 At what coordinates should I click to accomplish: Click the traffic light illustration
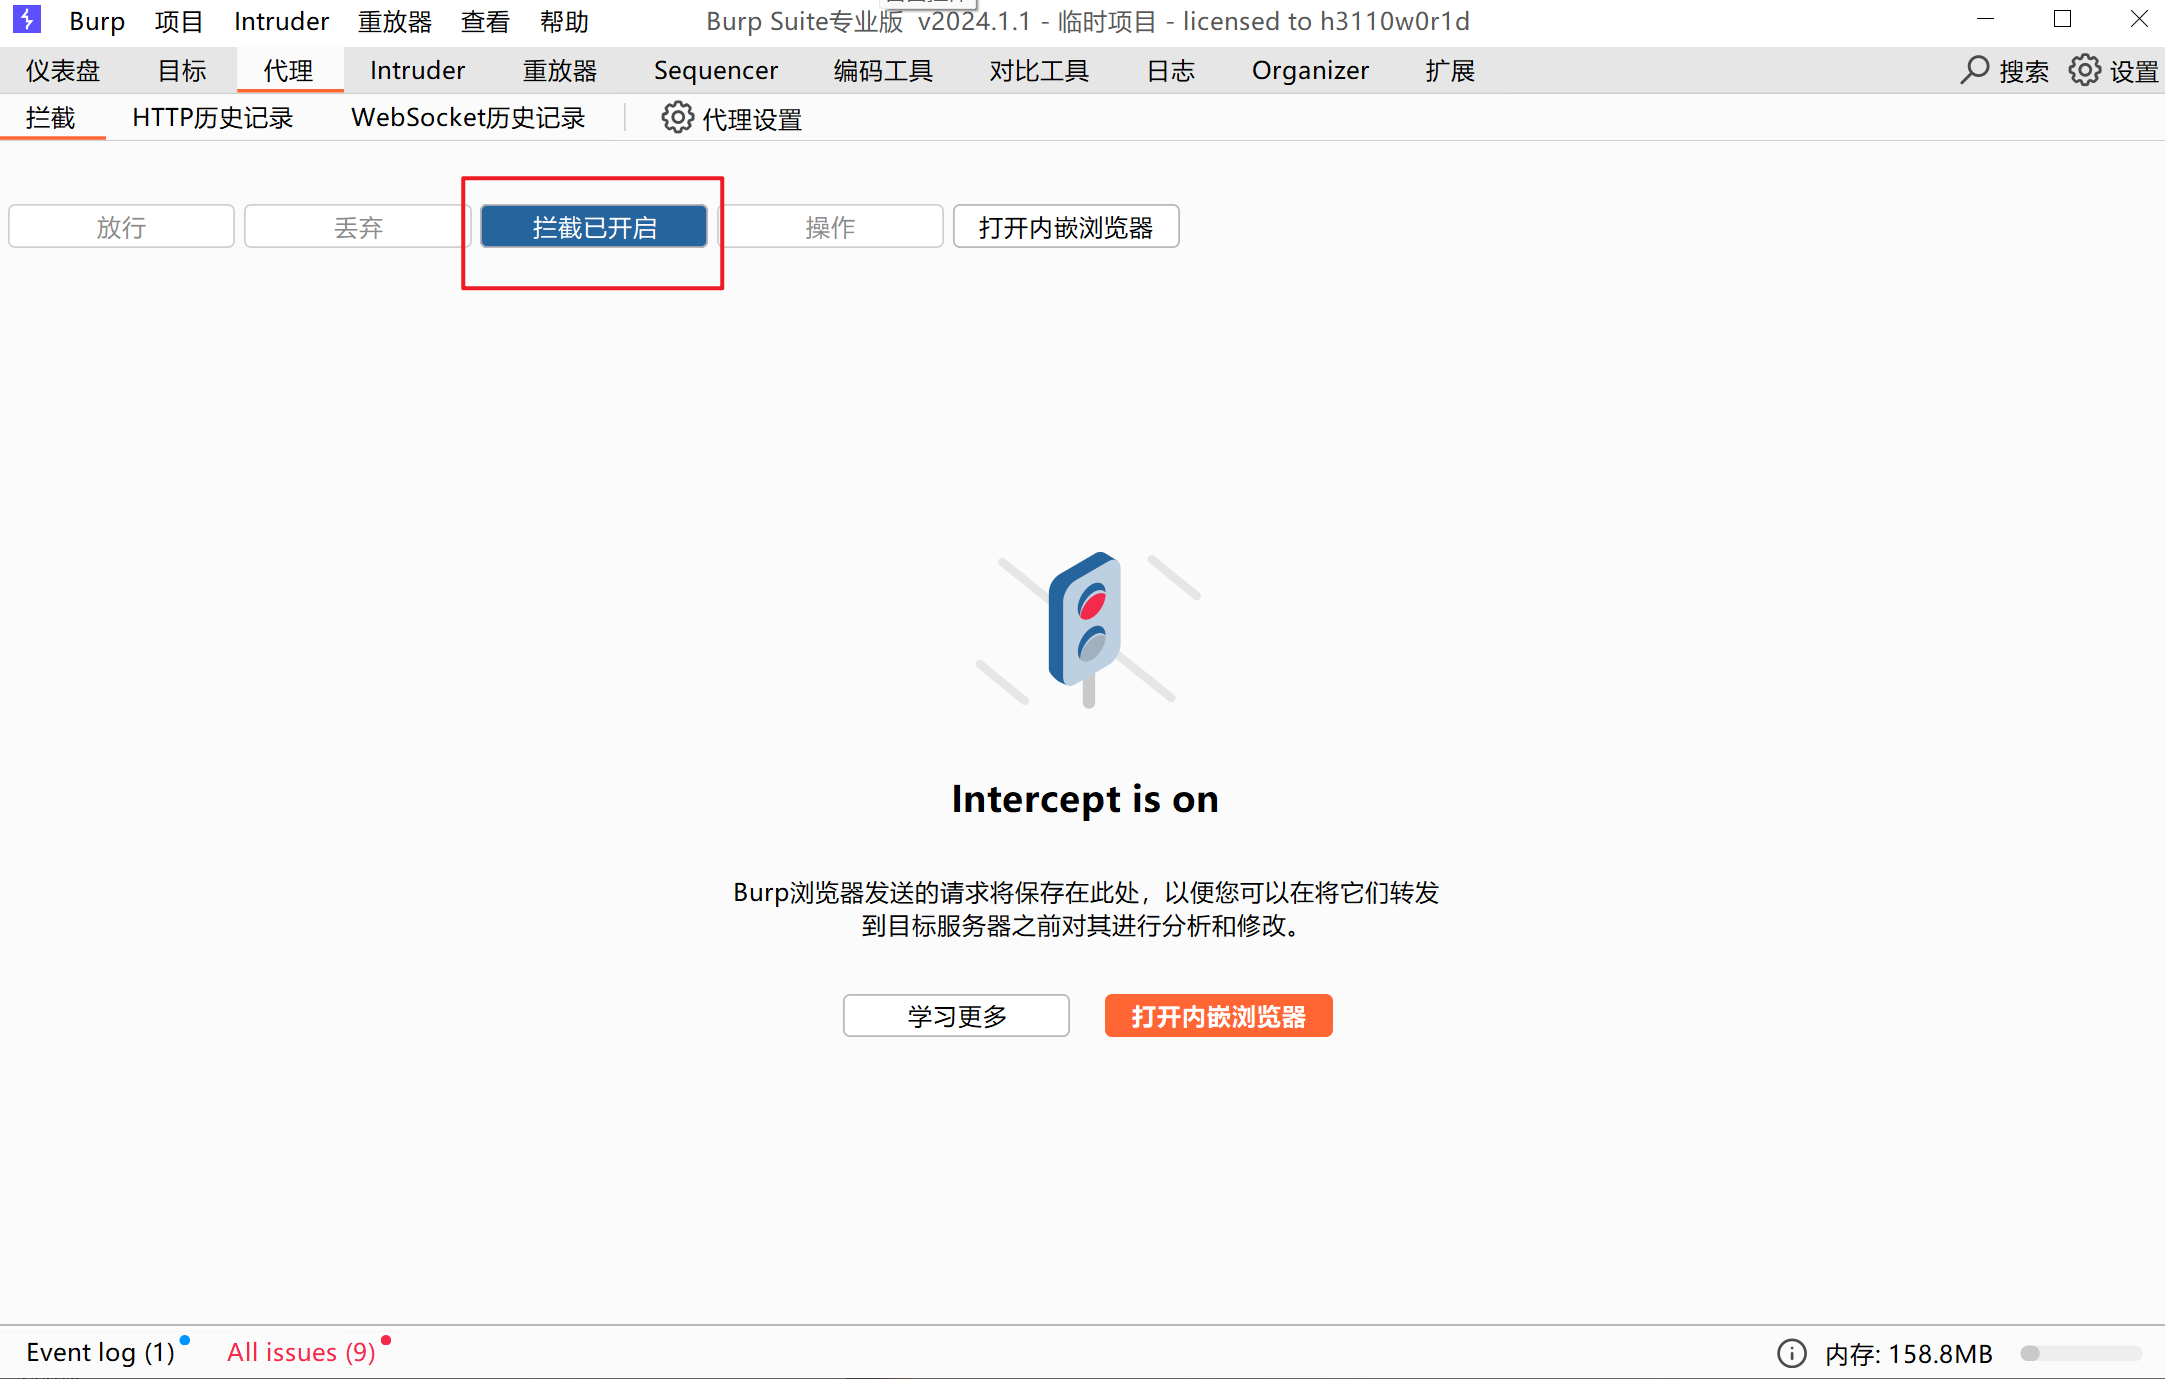[1087, 629]
